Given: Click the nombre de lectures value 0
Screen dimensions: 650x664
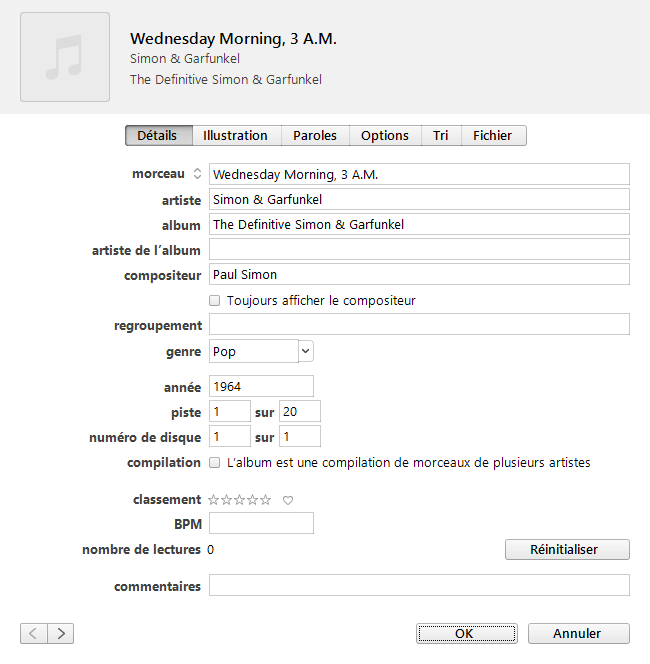Looking at the screenshot, I should coord(210,550).
